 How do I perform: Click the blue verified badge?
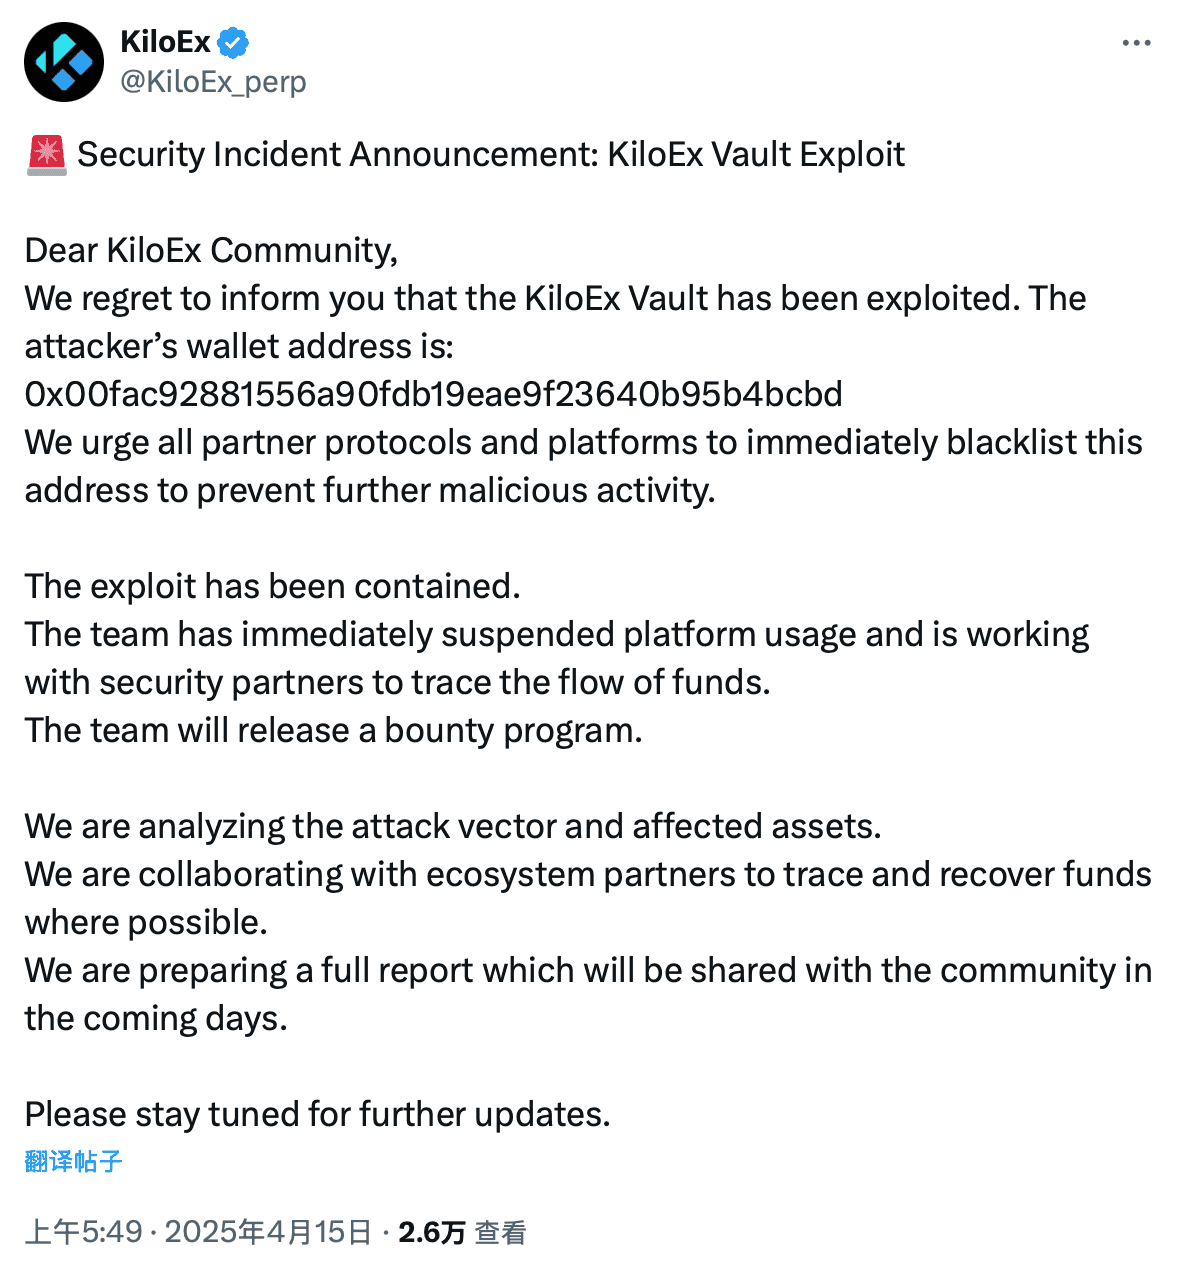(x=234, y=43)
